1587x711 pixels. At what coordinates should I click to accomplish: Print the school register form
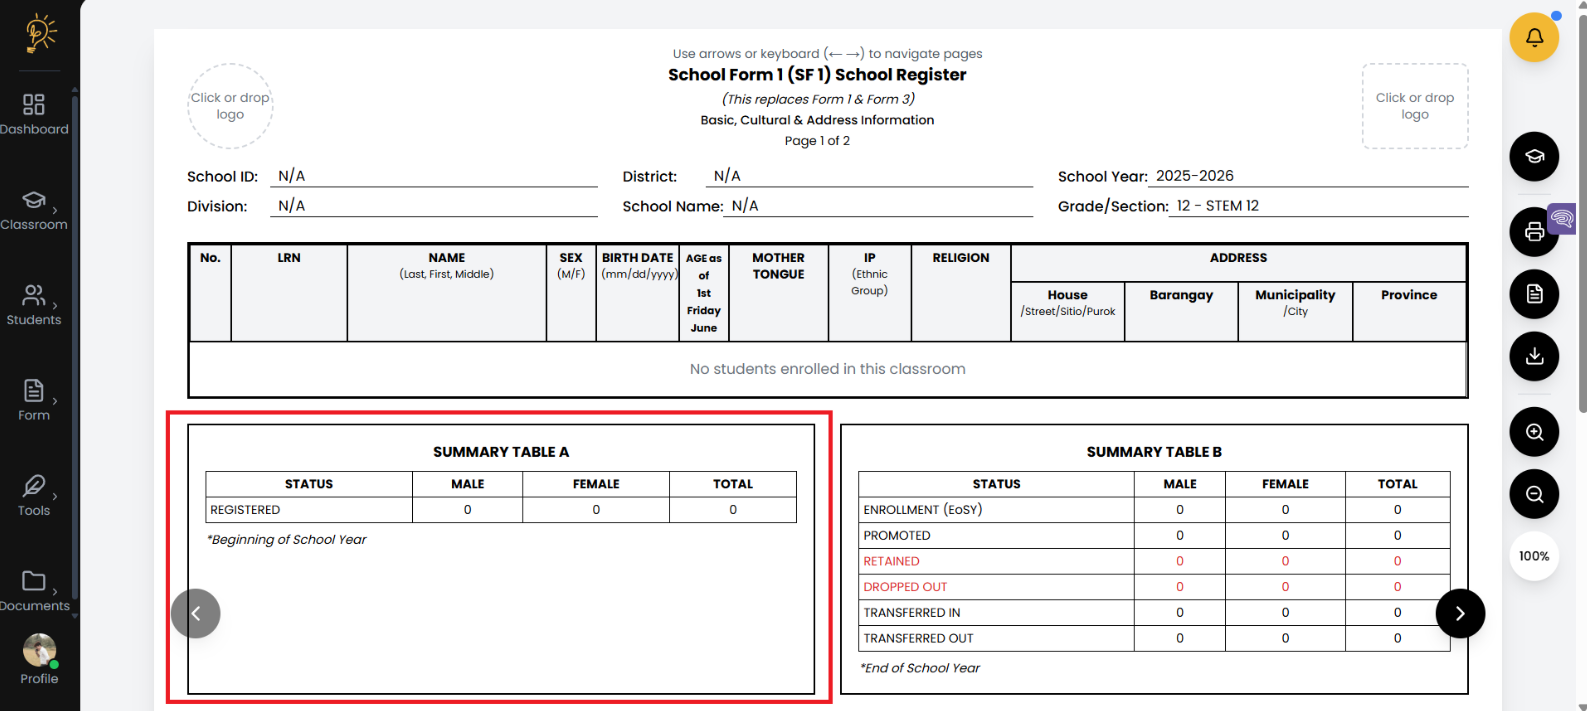pyautogui.click(x=1533, y=232)
